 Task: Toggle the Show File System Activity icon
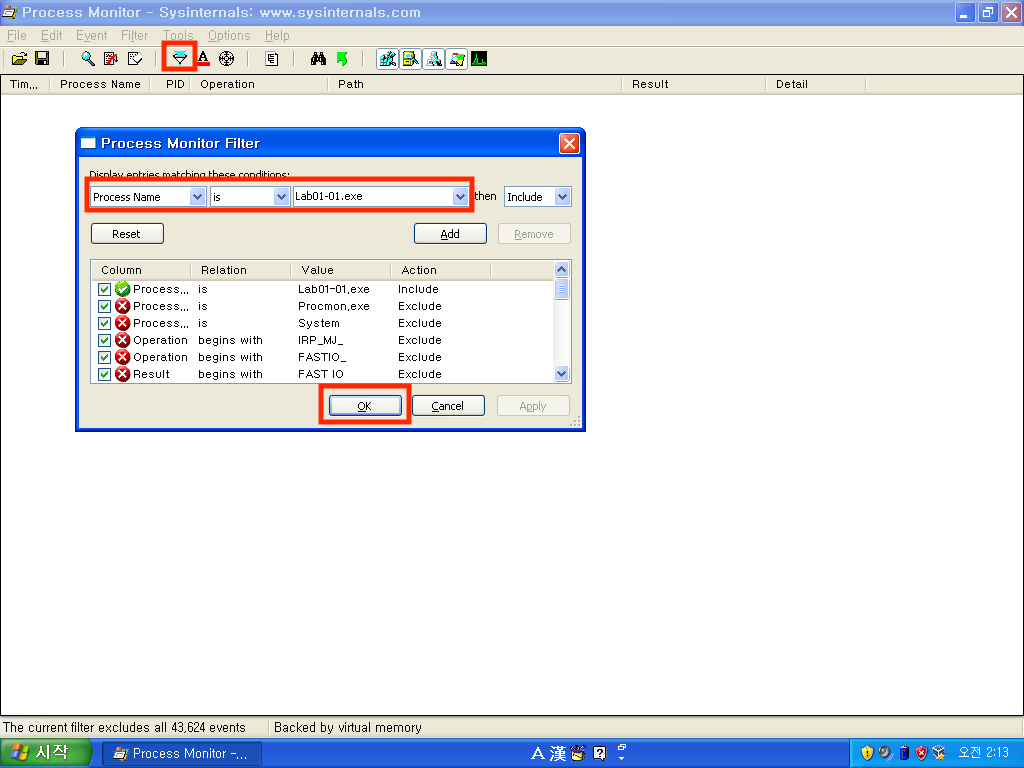pos(410,59)
